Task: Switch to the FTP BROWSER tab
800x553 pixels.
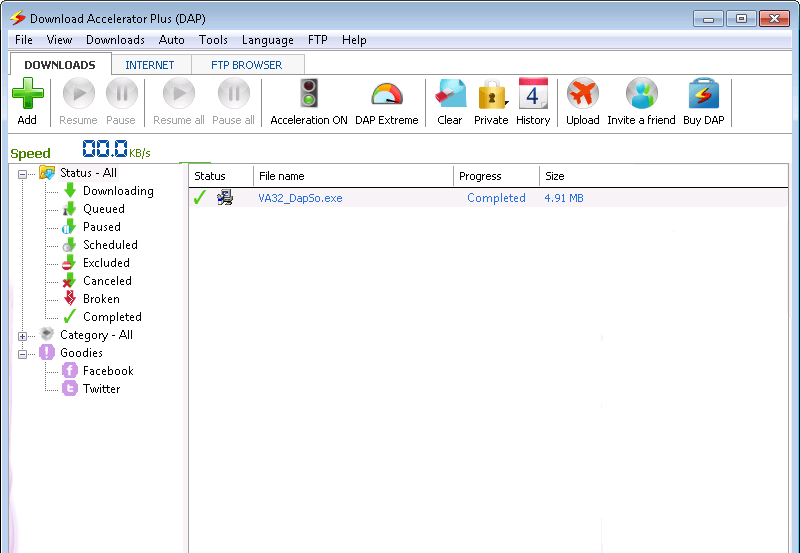Action: click(246, 65)
